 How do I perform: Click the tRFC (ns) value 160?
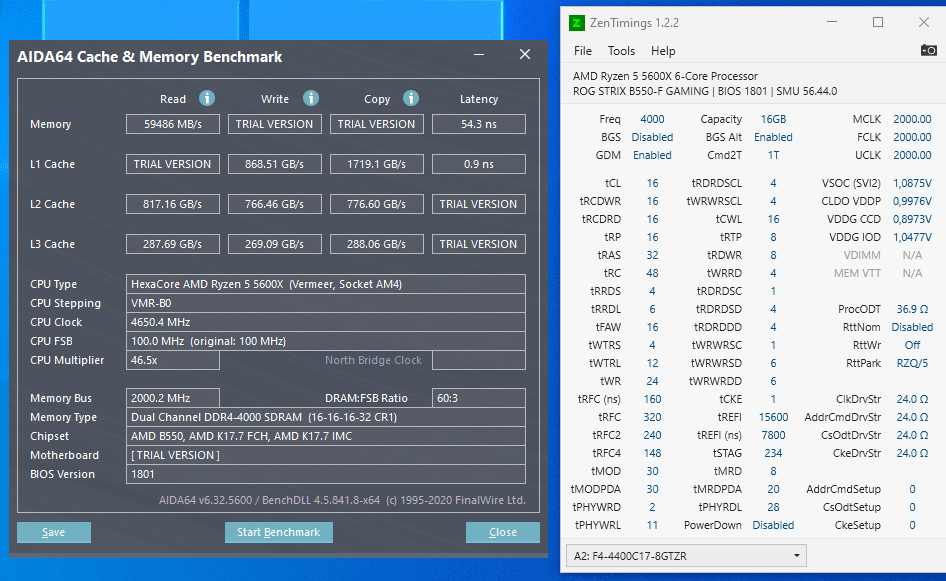coord(652,399)
